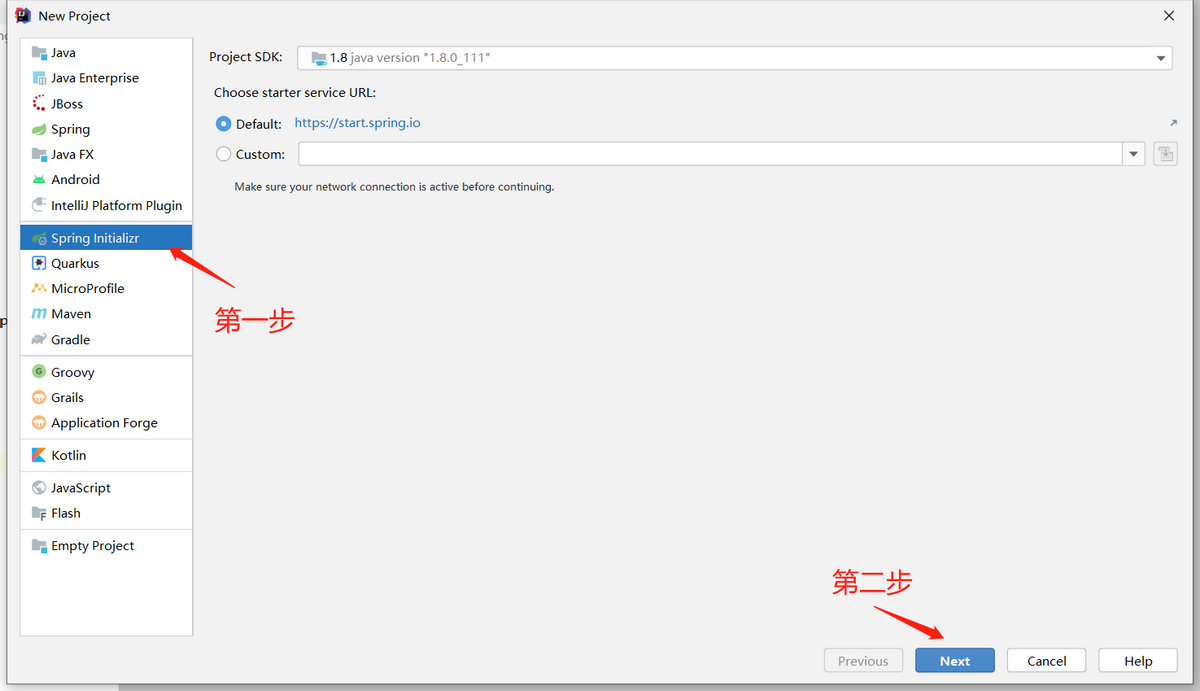
Task: Click the network connection notice text
Action: pos(394,187)
